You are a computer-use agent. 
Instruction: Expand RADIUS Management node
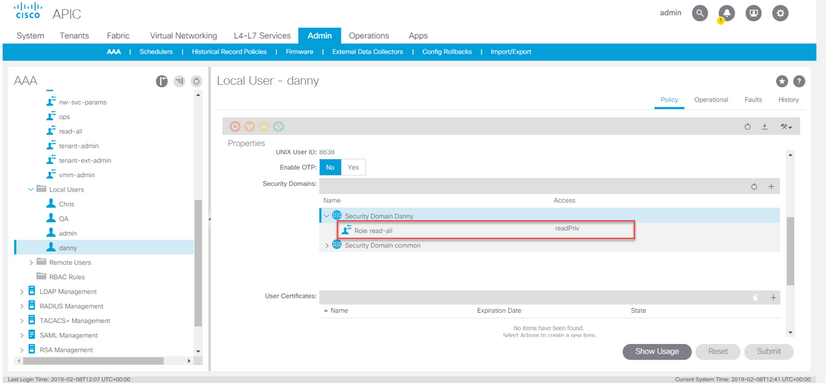pyautogui.click(x=22, y=306)
